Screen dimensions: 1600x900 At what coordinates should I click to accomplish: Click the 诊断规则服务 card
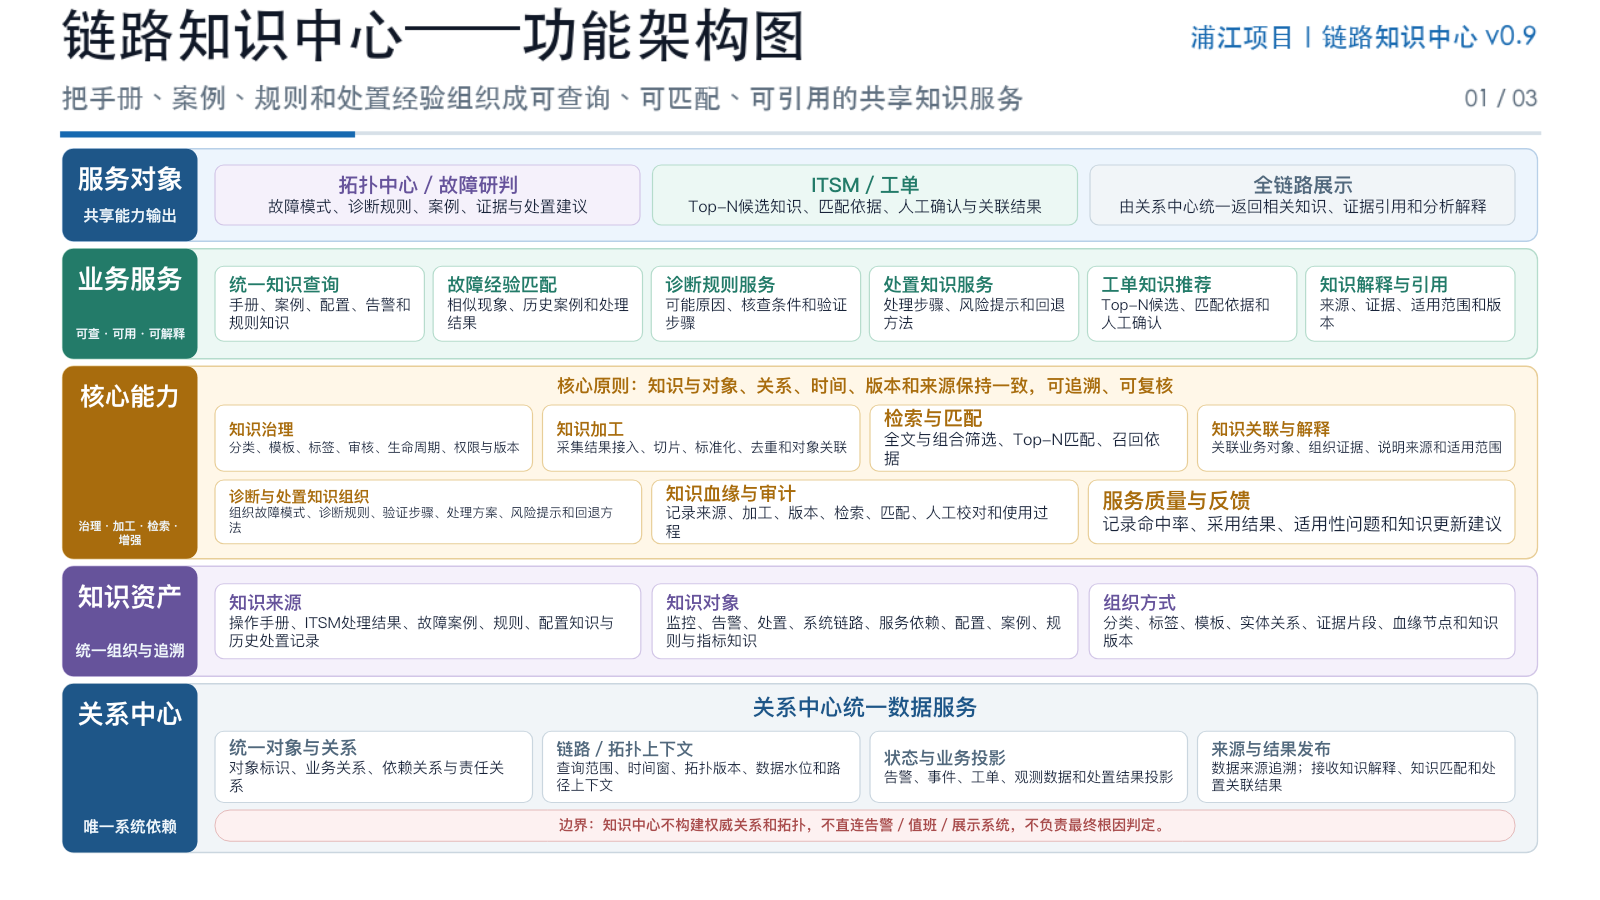[x=756, y=304]
